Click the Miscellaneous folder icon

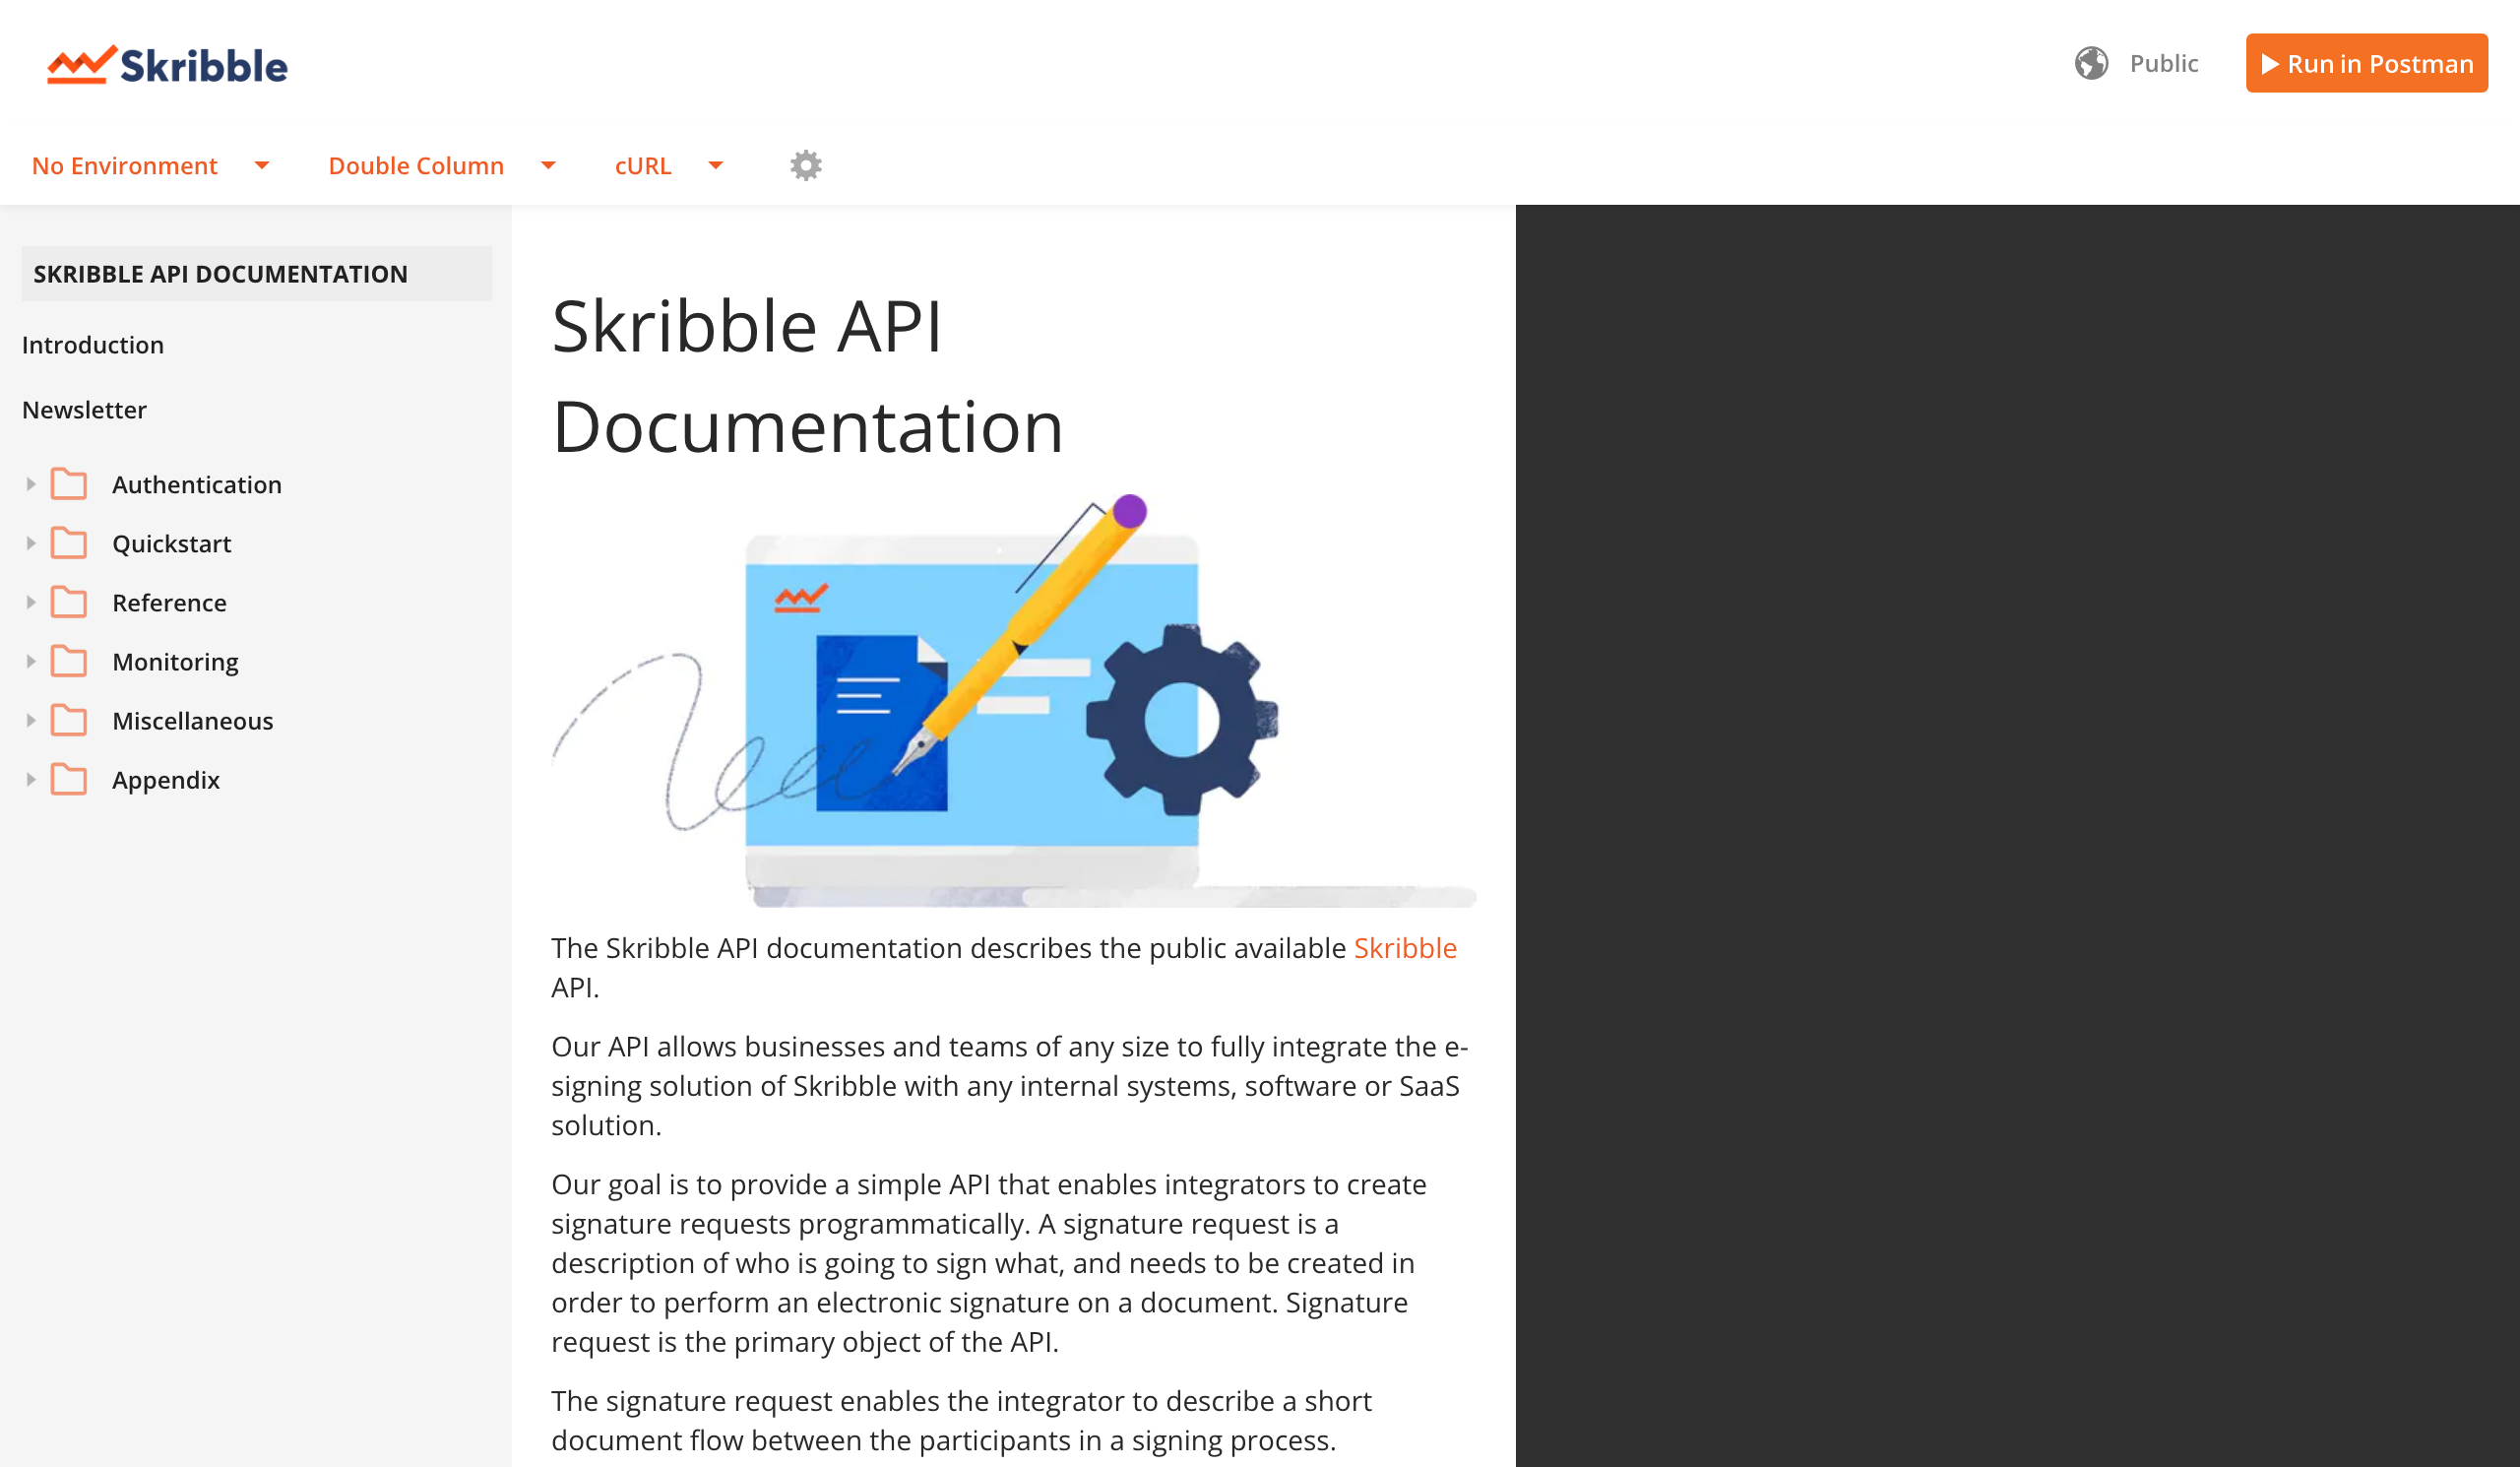point(69,720)
